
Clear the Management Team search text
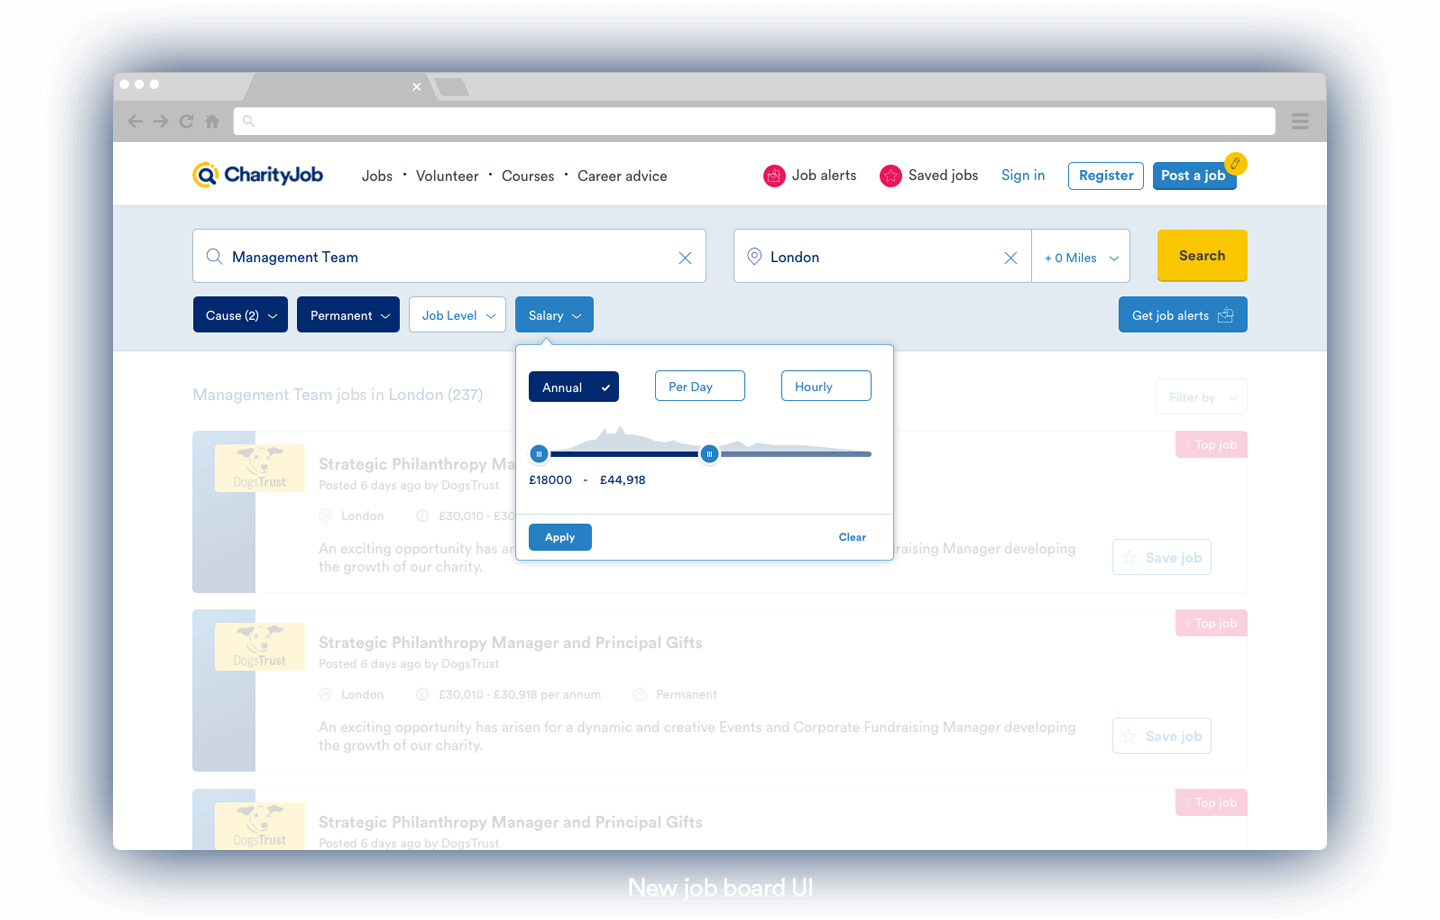[x=685, y=258]
